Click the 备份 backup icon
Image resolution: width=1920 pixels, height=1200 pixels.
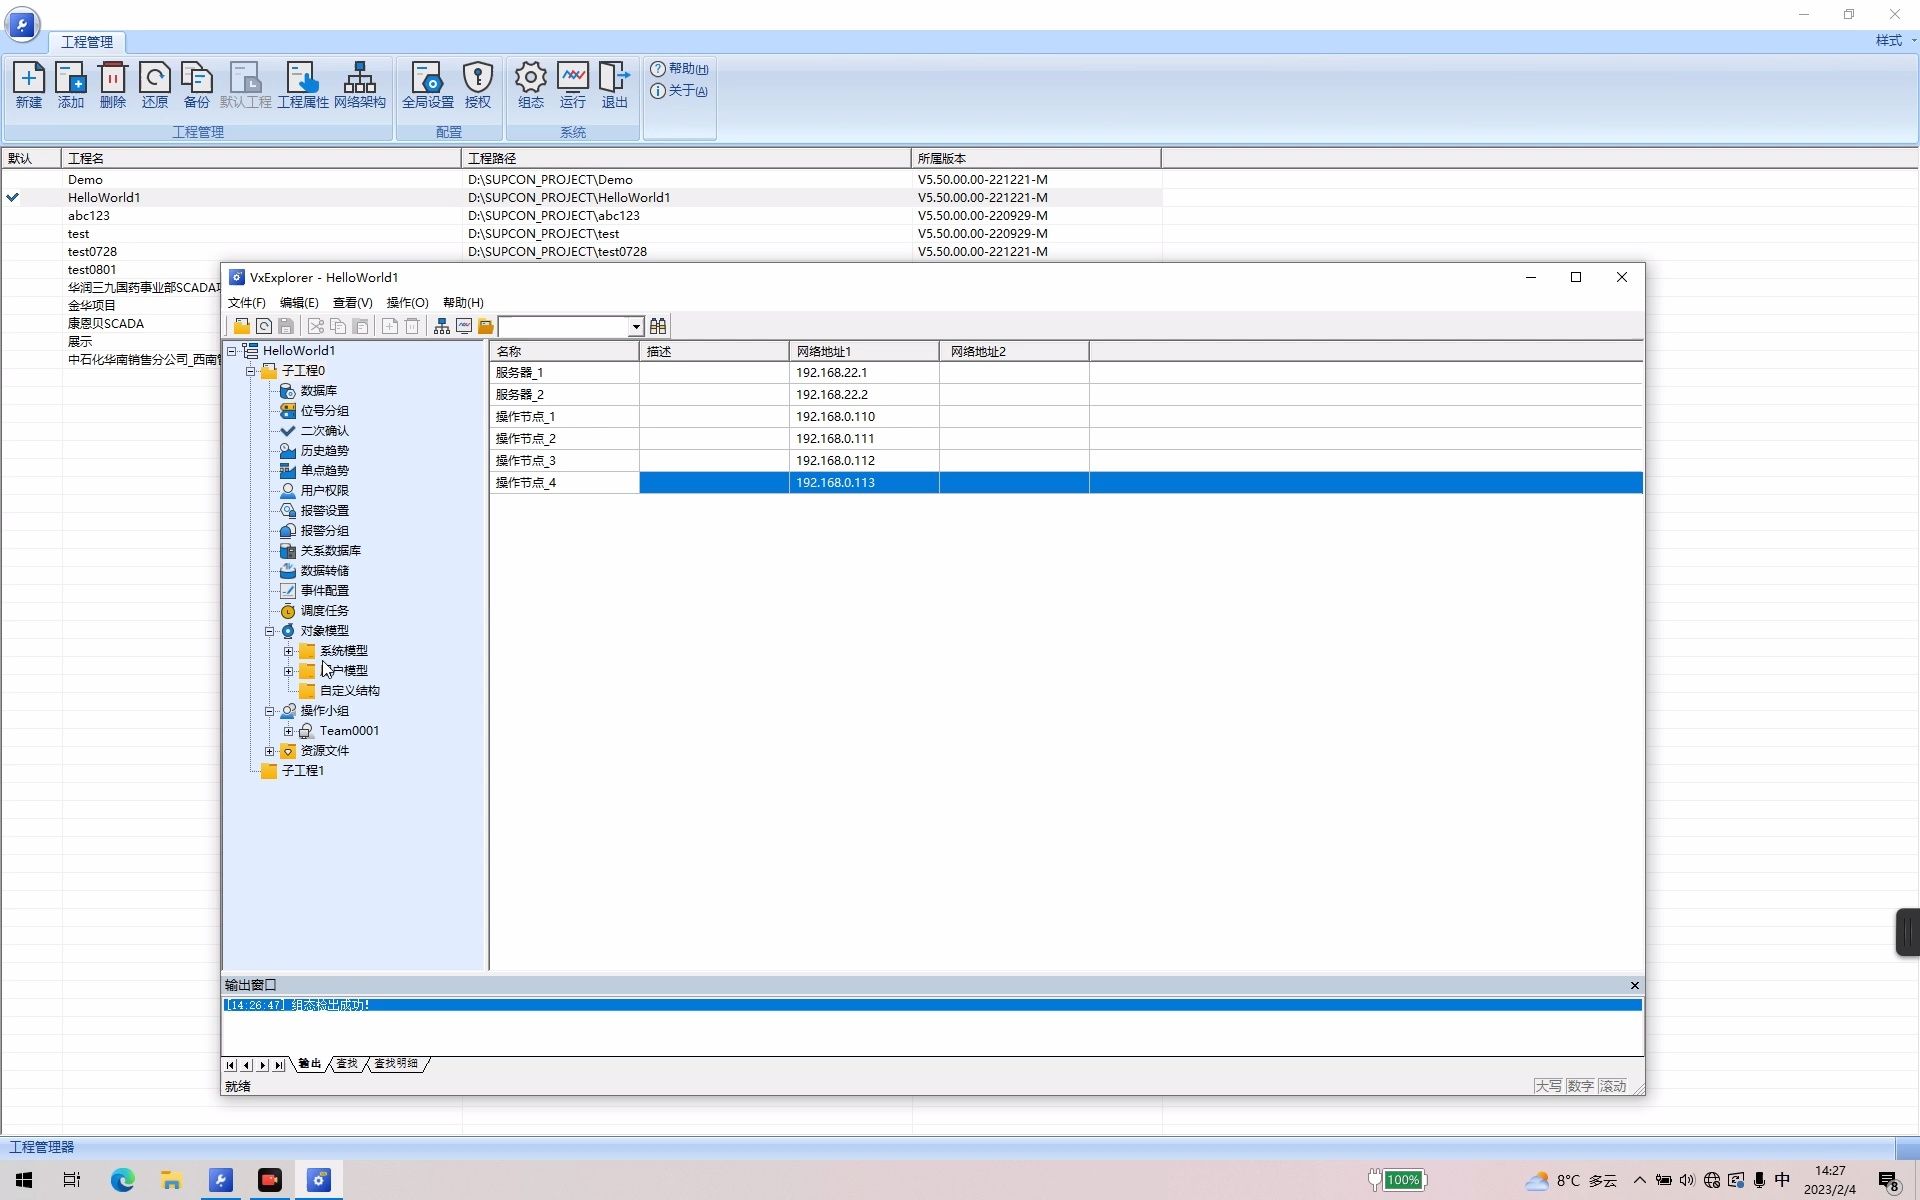point(197,84)
